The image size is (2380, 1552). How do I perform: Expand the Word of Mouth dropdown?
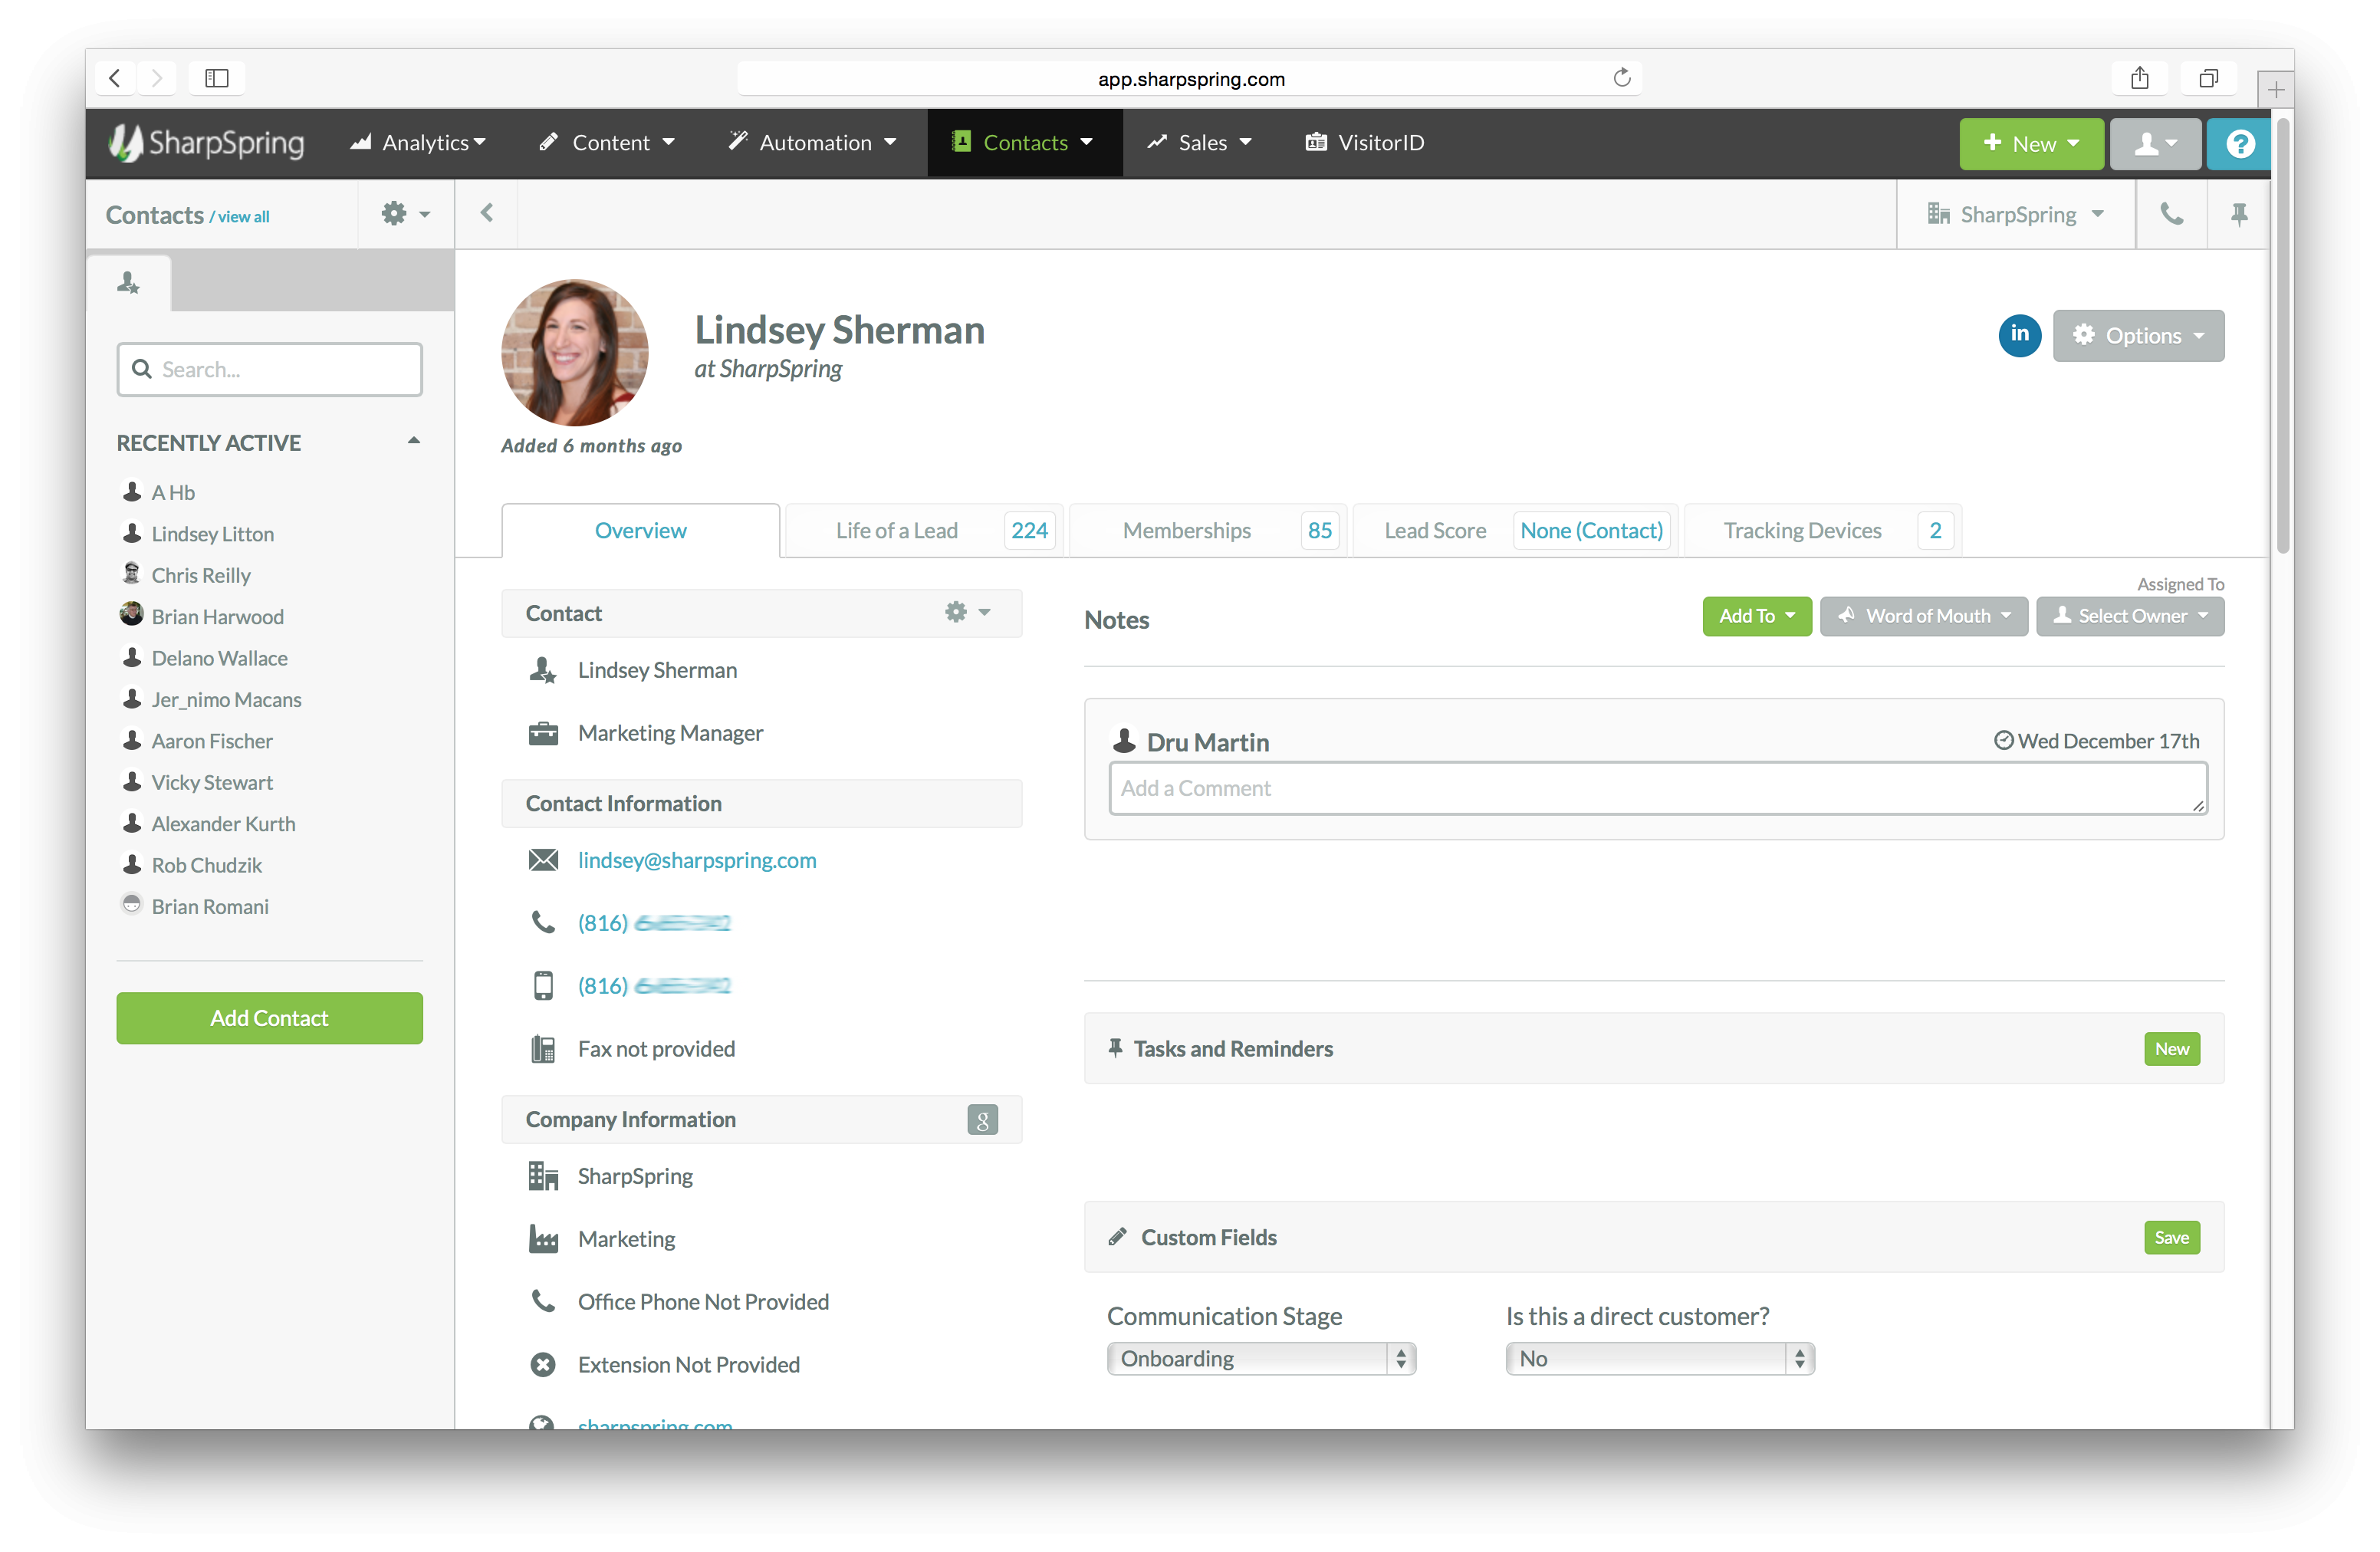tap(1923, 616)
